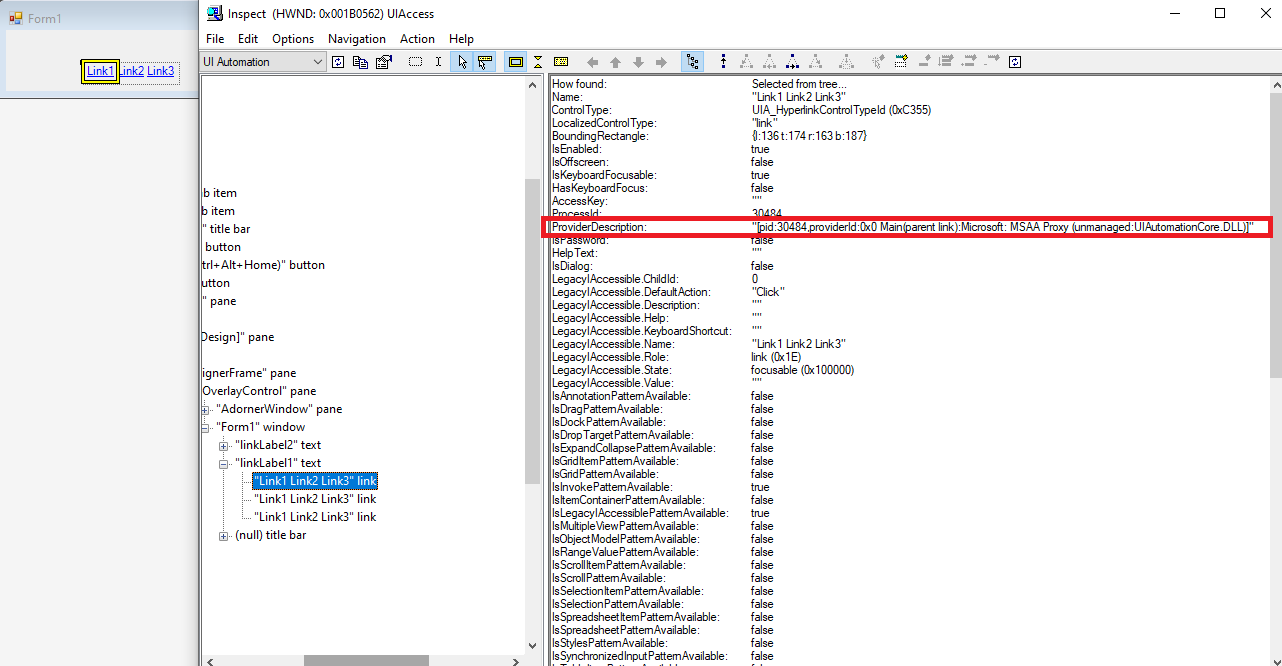
Task: Collapse the "Form1" window node
Action: coord(206,427)
